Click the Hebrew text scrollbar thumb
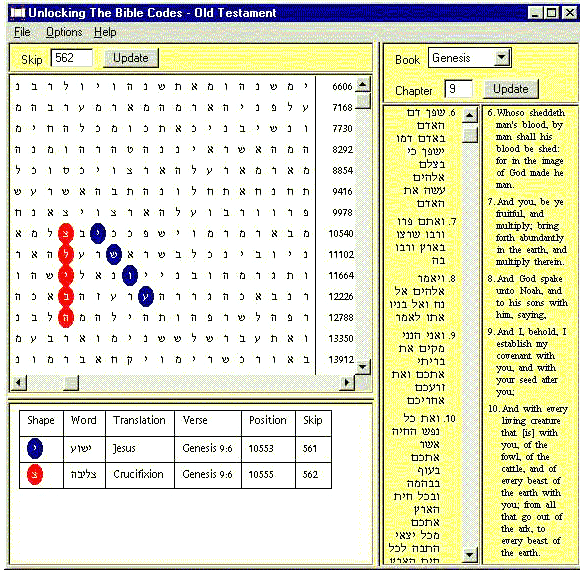Screen dimensions: 580x570 coord(470,134)
